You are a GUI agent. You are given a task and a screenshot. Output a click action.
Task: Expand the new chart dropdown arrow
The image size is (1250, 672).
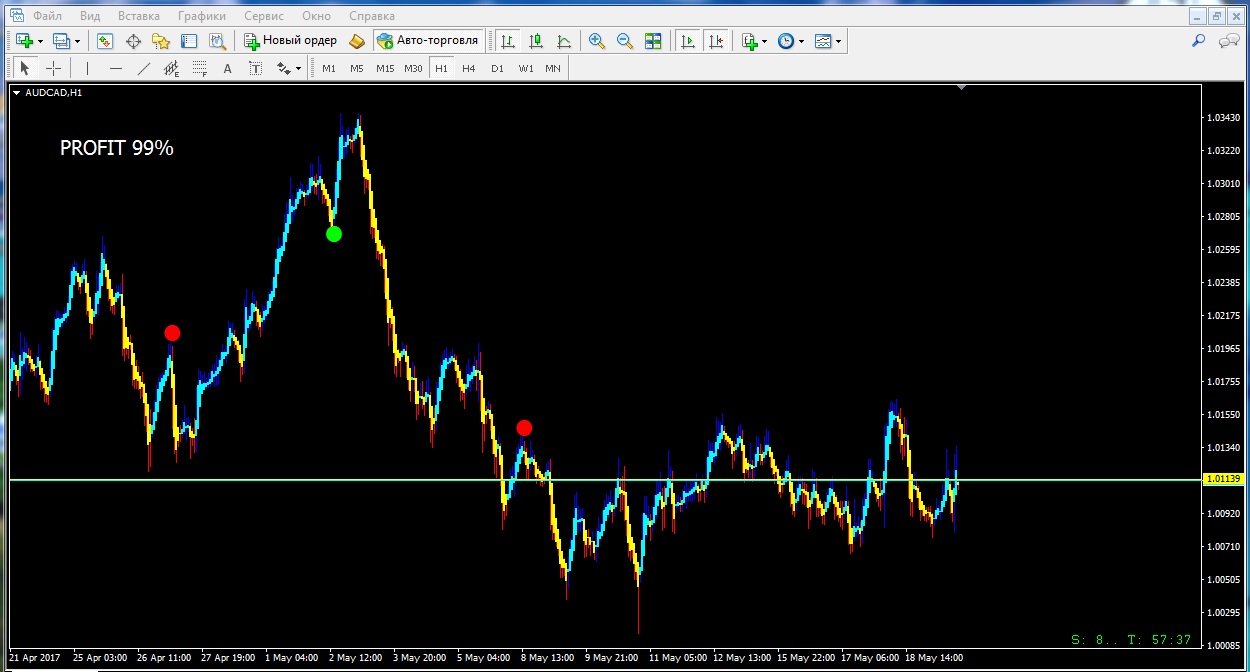[40, 41]
